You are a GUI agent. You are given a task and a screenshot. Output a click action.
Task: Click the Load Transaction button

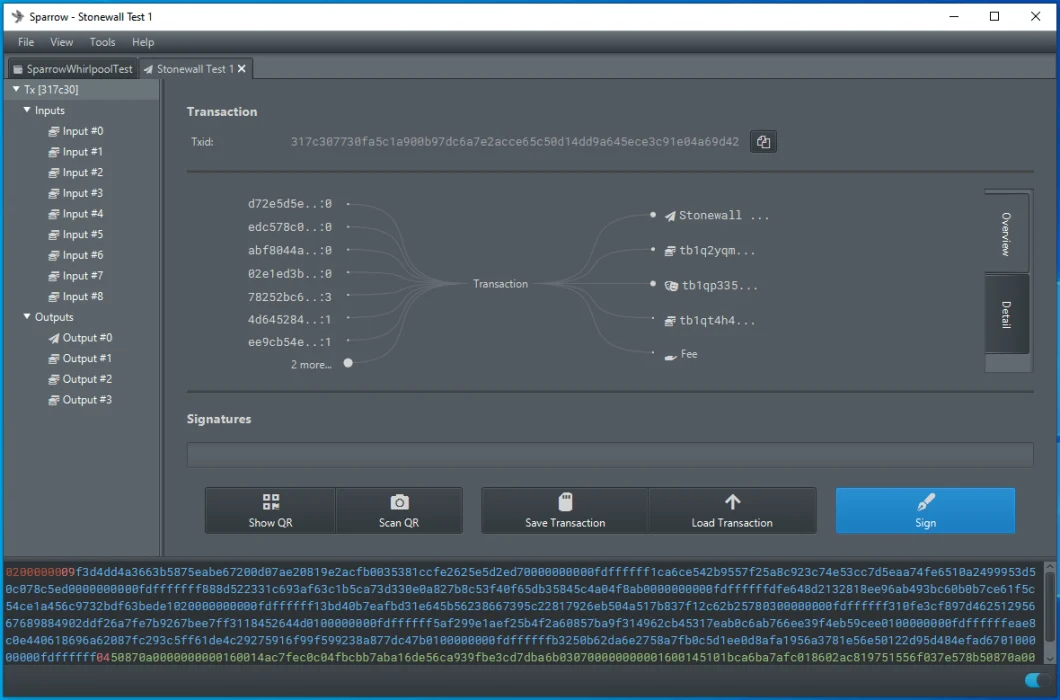point(732,510)
